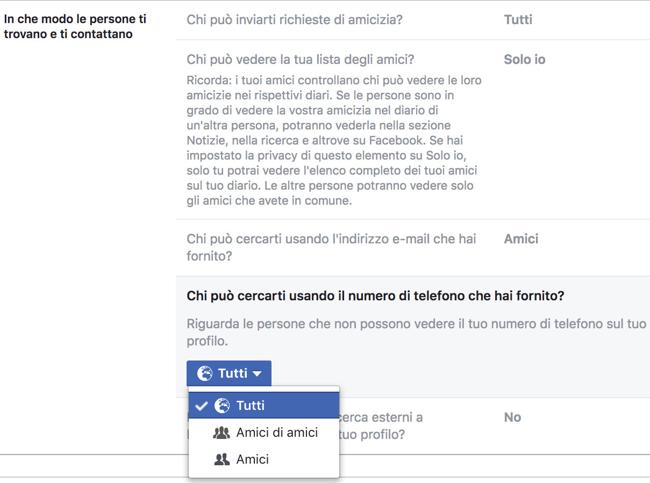The image size is (650, 483).
Task: Click the Amici two-person icon in the menu
Action: [x=222, y=460]
